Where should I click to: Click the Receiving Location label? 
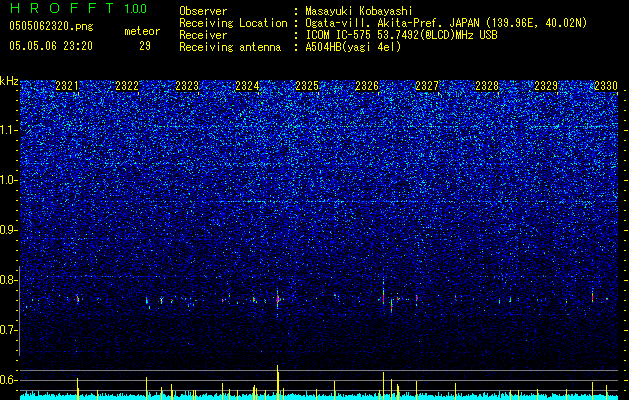(233, 23)
